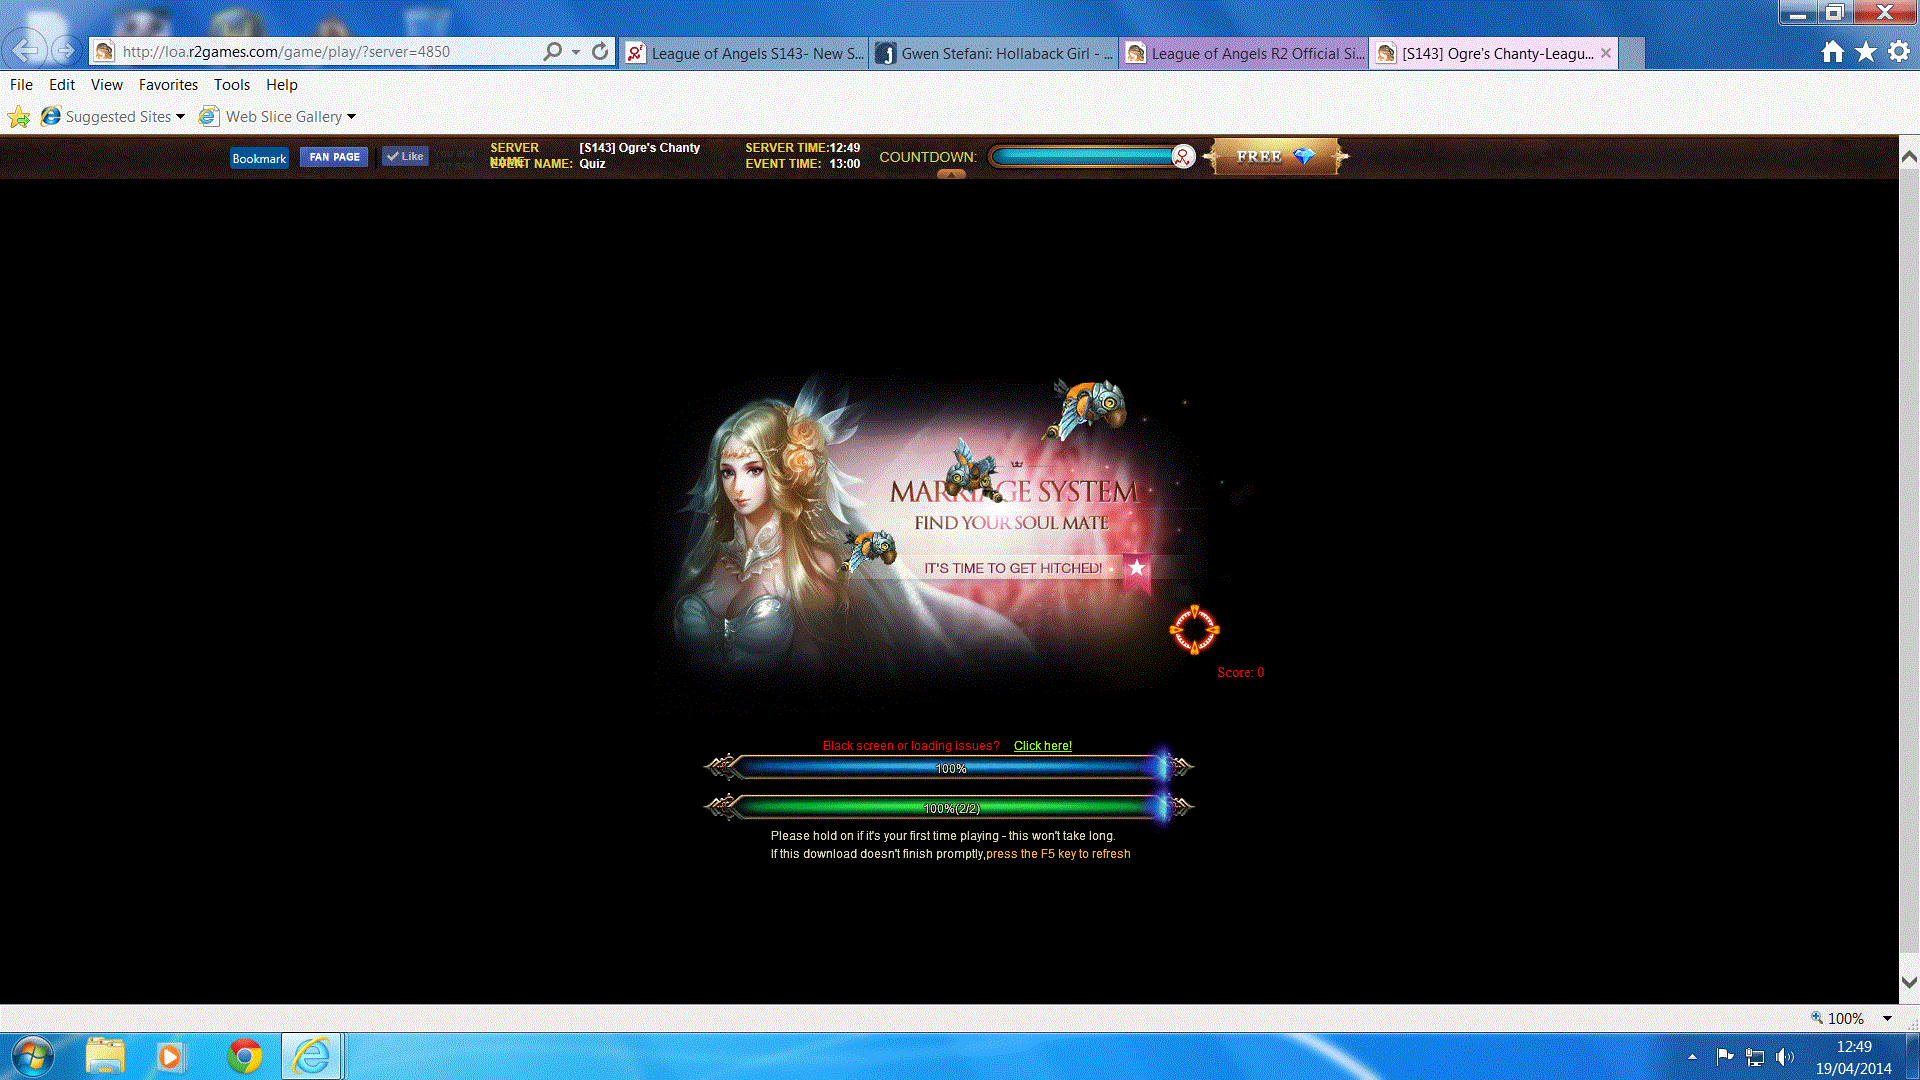Expand the Web Slice Gallery dropdown
This screenshot has width=1920, height=1080.
click(351, 117)
